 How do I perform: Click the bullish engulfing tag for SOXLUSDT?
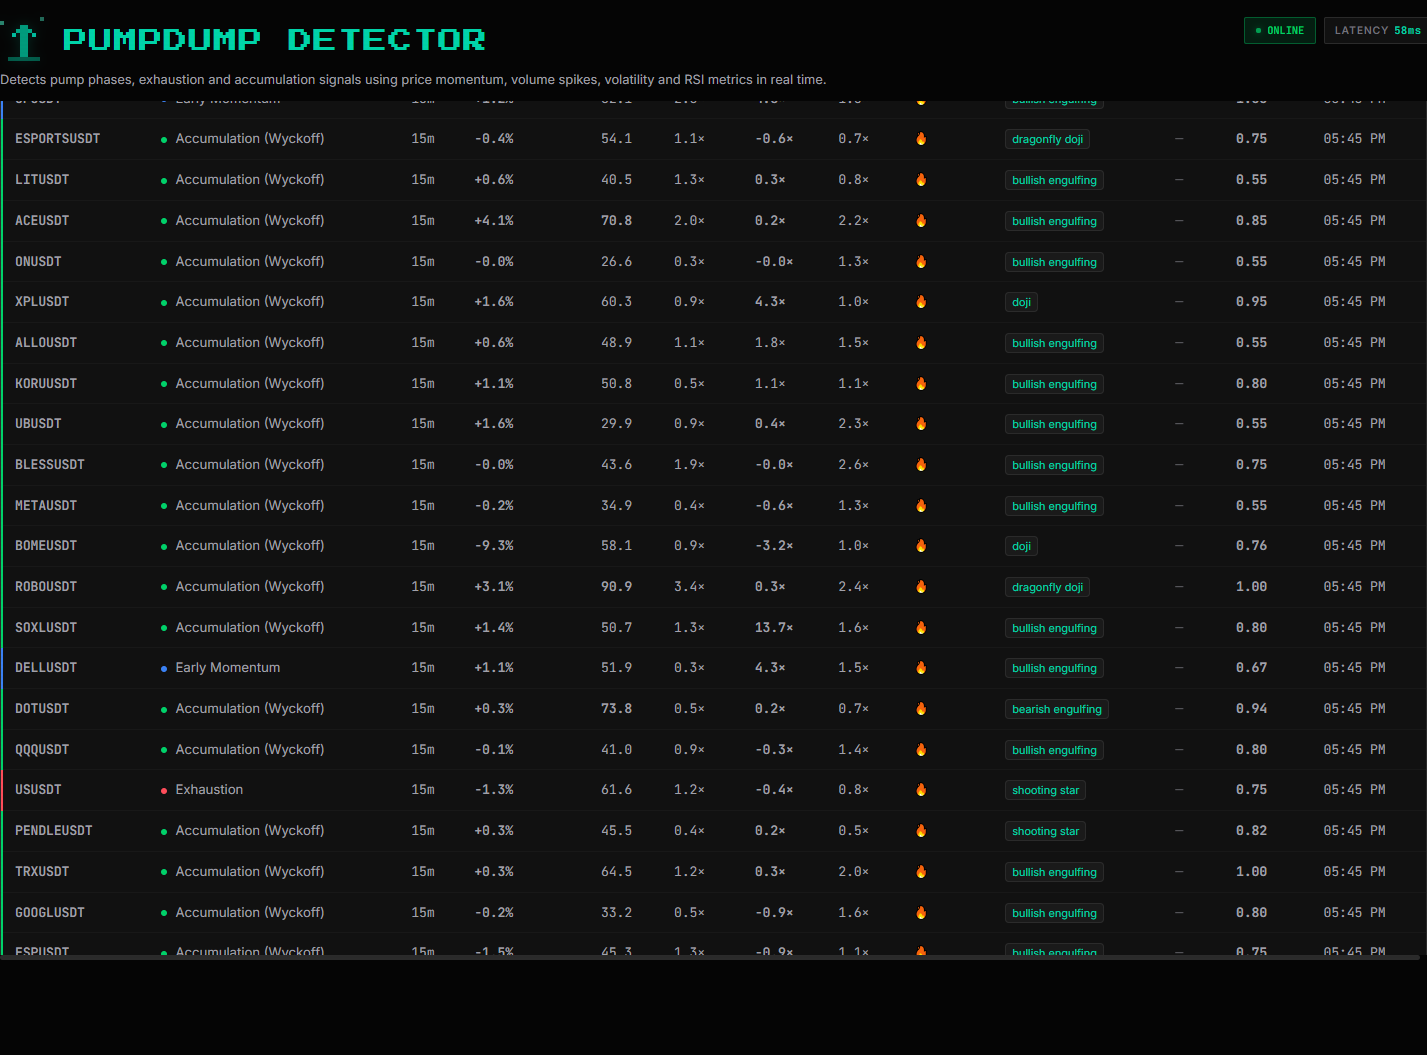point(1054,628)
